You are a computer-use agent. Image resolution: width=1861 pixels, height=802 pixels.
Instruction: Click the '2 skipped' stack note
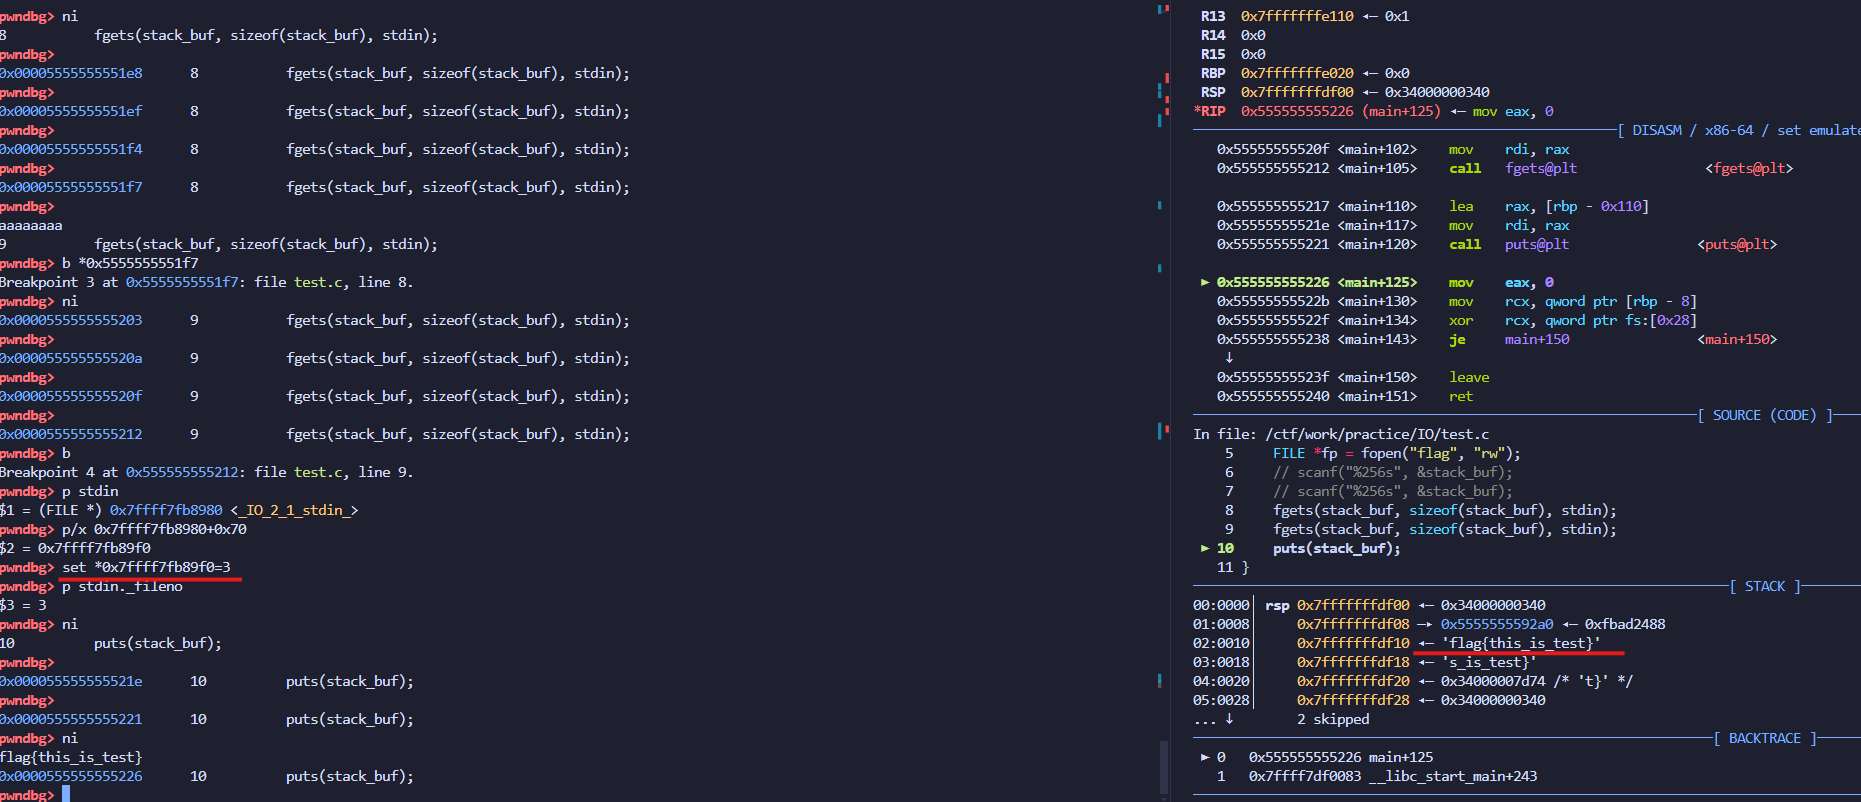pyautogui.click(x=1333, y=719)
